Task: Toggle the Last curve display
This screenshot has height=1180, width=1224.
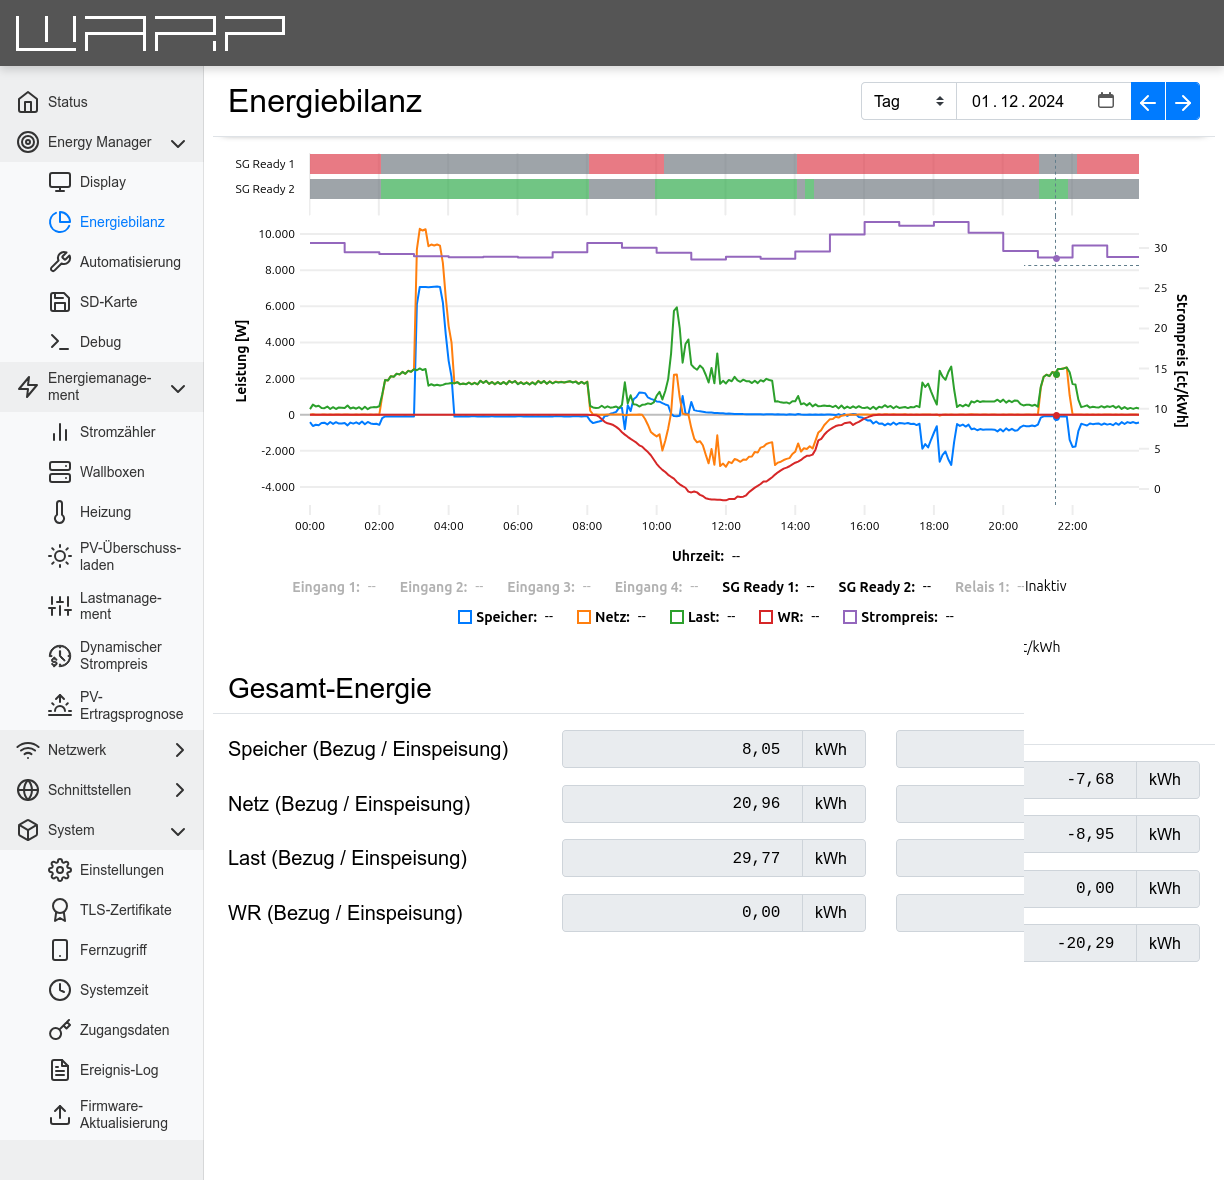Action: (676, 617)
